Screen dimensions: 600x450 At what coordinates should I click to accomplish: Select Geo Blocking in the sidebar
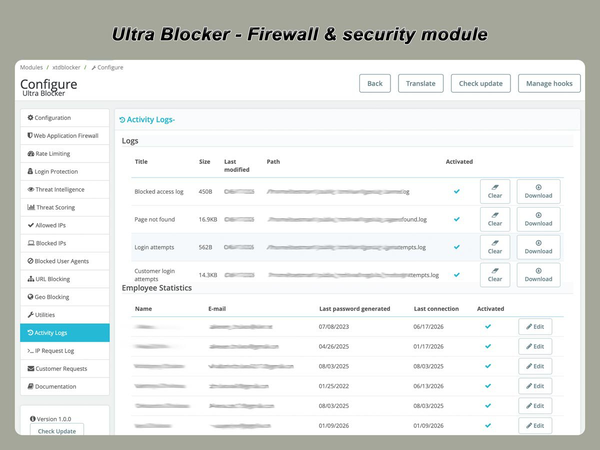(x=65, y=297)
